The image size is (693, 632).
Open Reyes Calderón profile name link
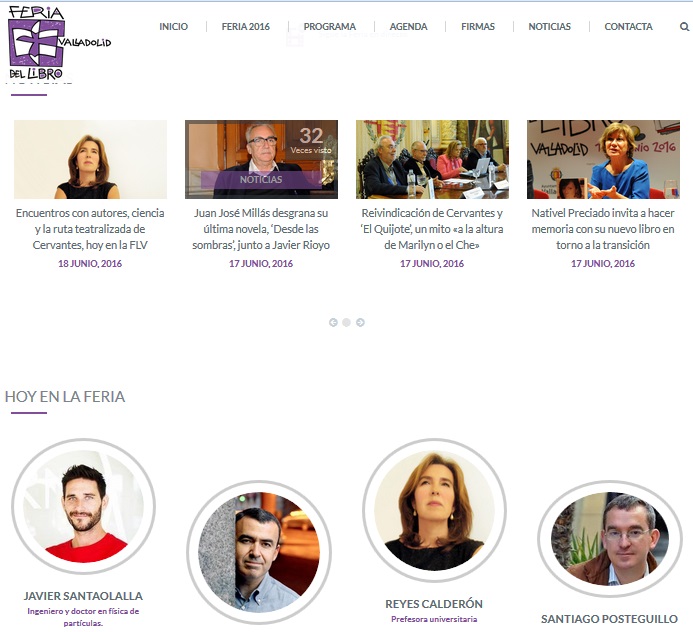pyautogui.click(x=434, y=604)
